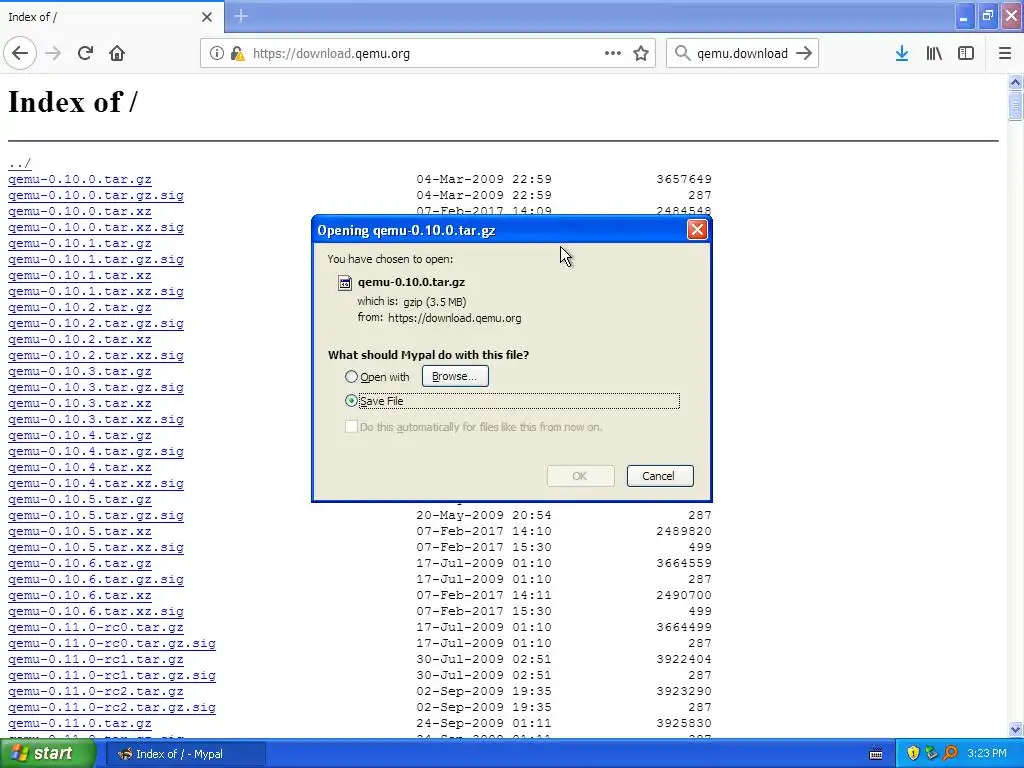Click the network tray icon
1024x768 pixels.
point(931,754)
